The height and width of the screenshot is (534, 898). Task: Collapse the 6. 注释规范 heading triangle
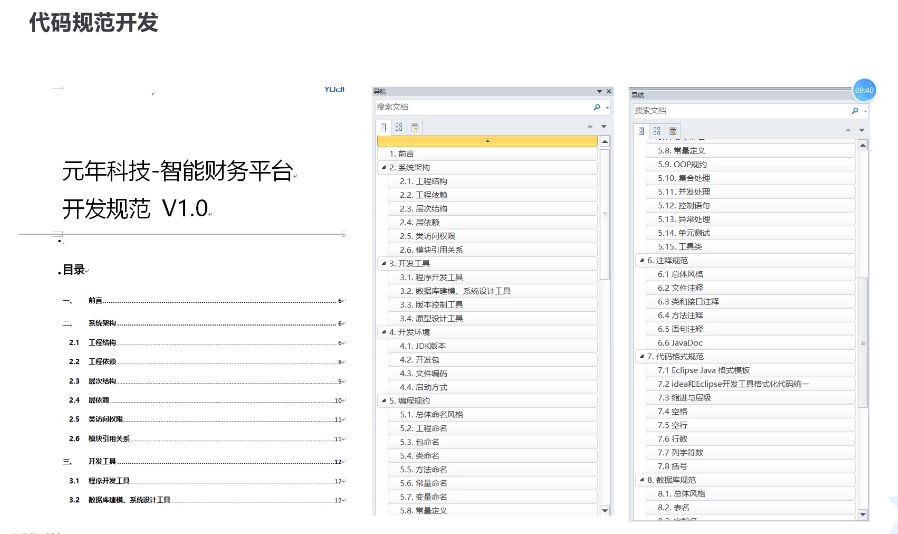tap(641, 260)
